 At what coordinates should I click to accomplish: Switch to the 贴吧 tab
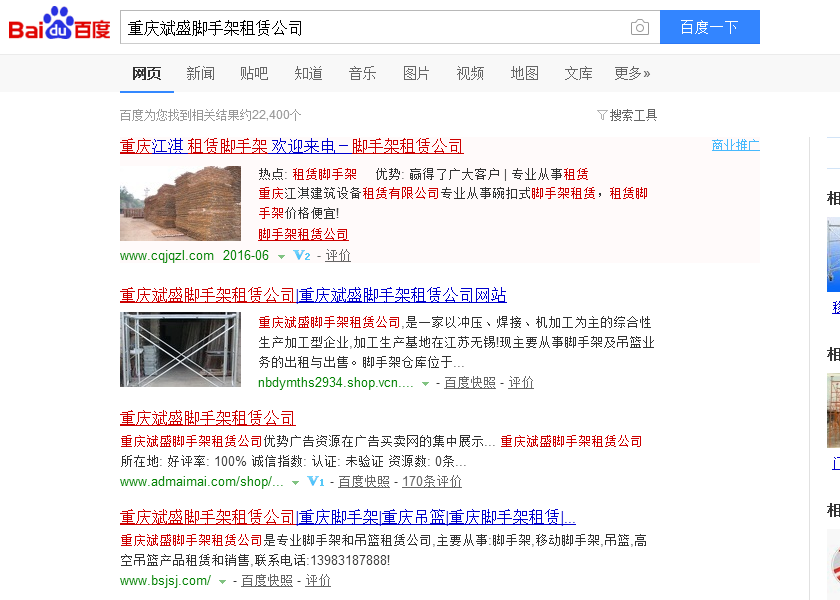click(254, 73)
